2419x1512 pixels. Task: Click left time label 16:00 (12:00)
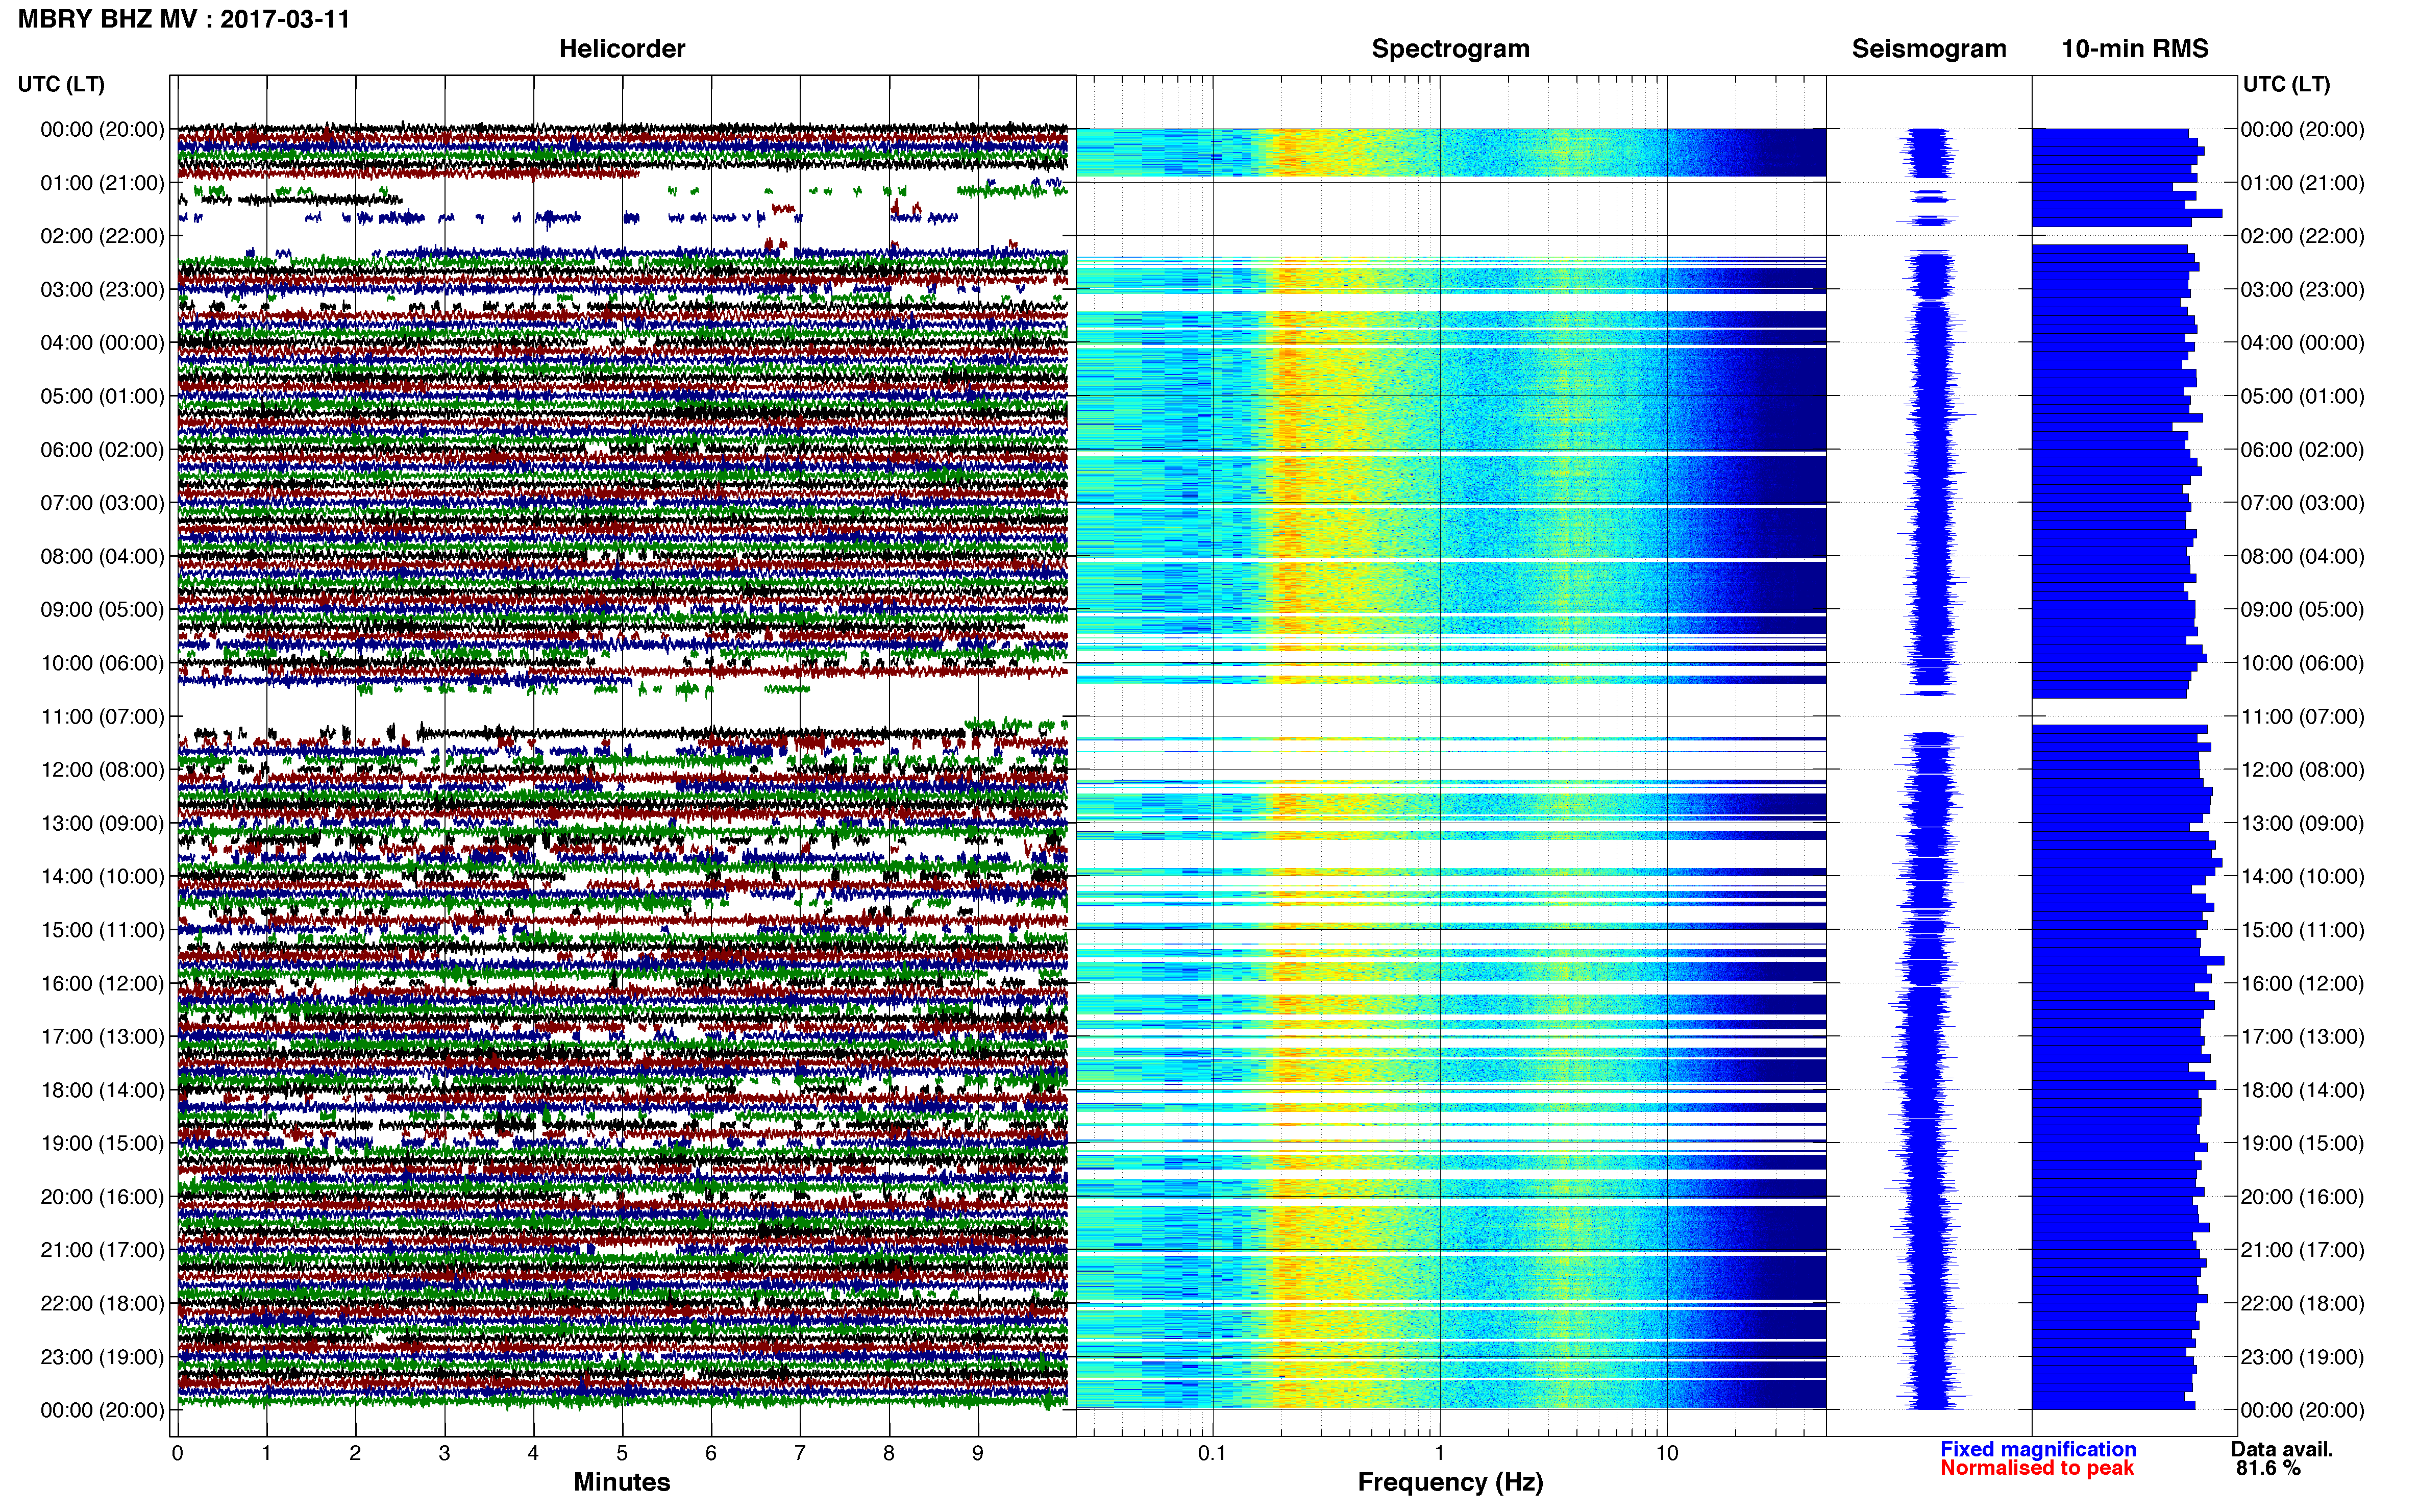[102, 983]
